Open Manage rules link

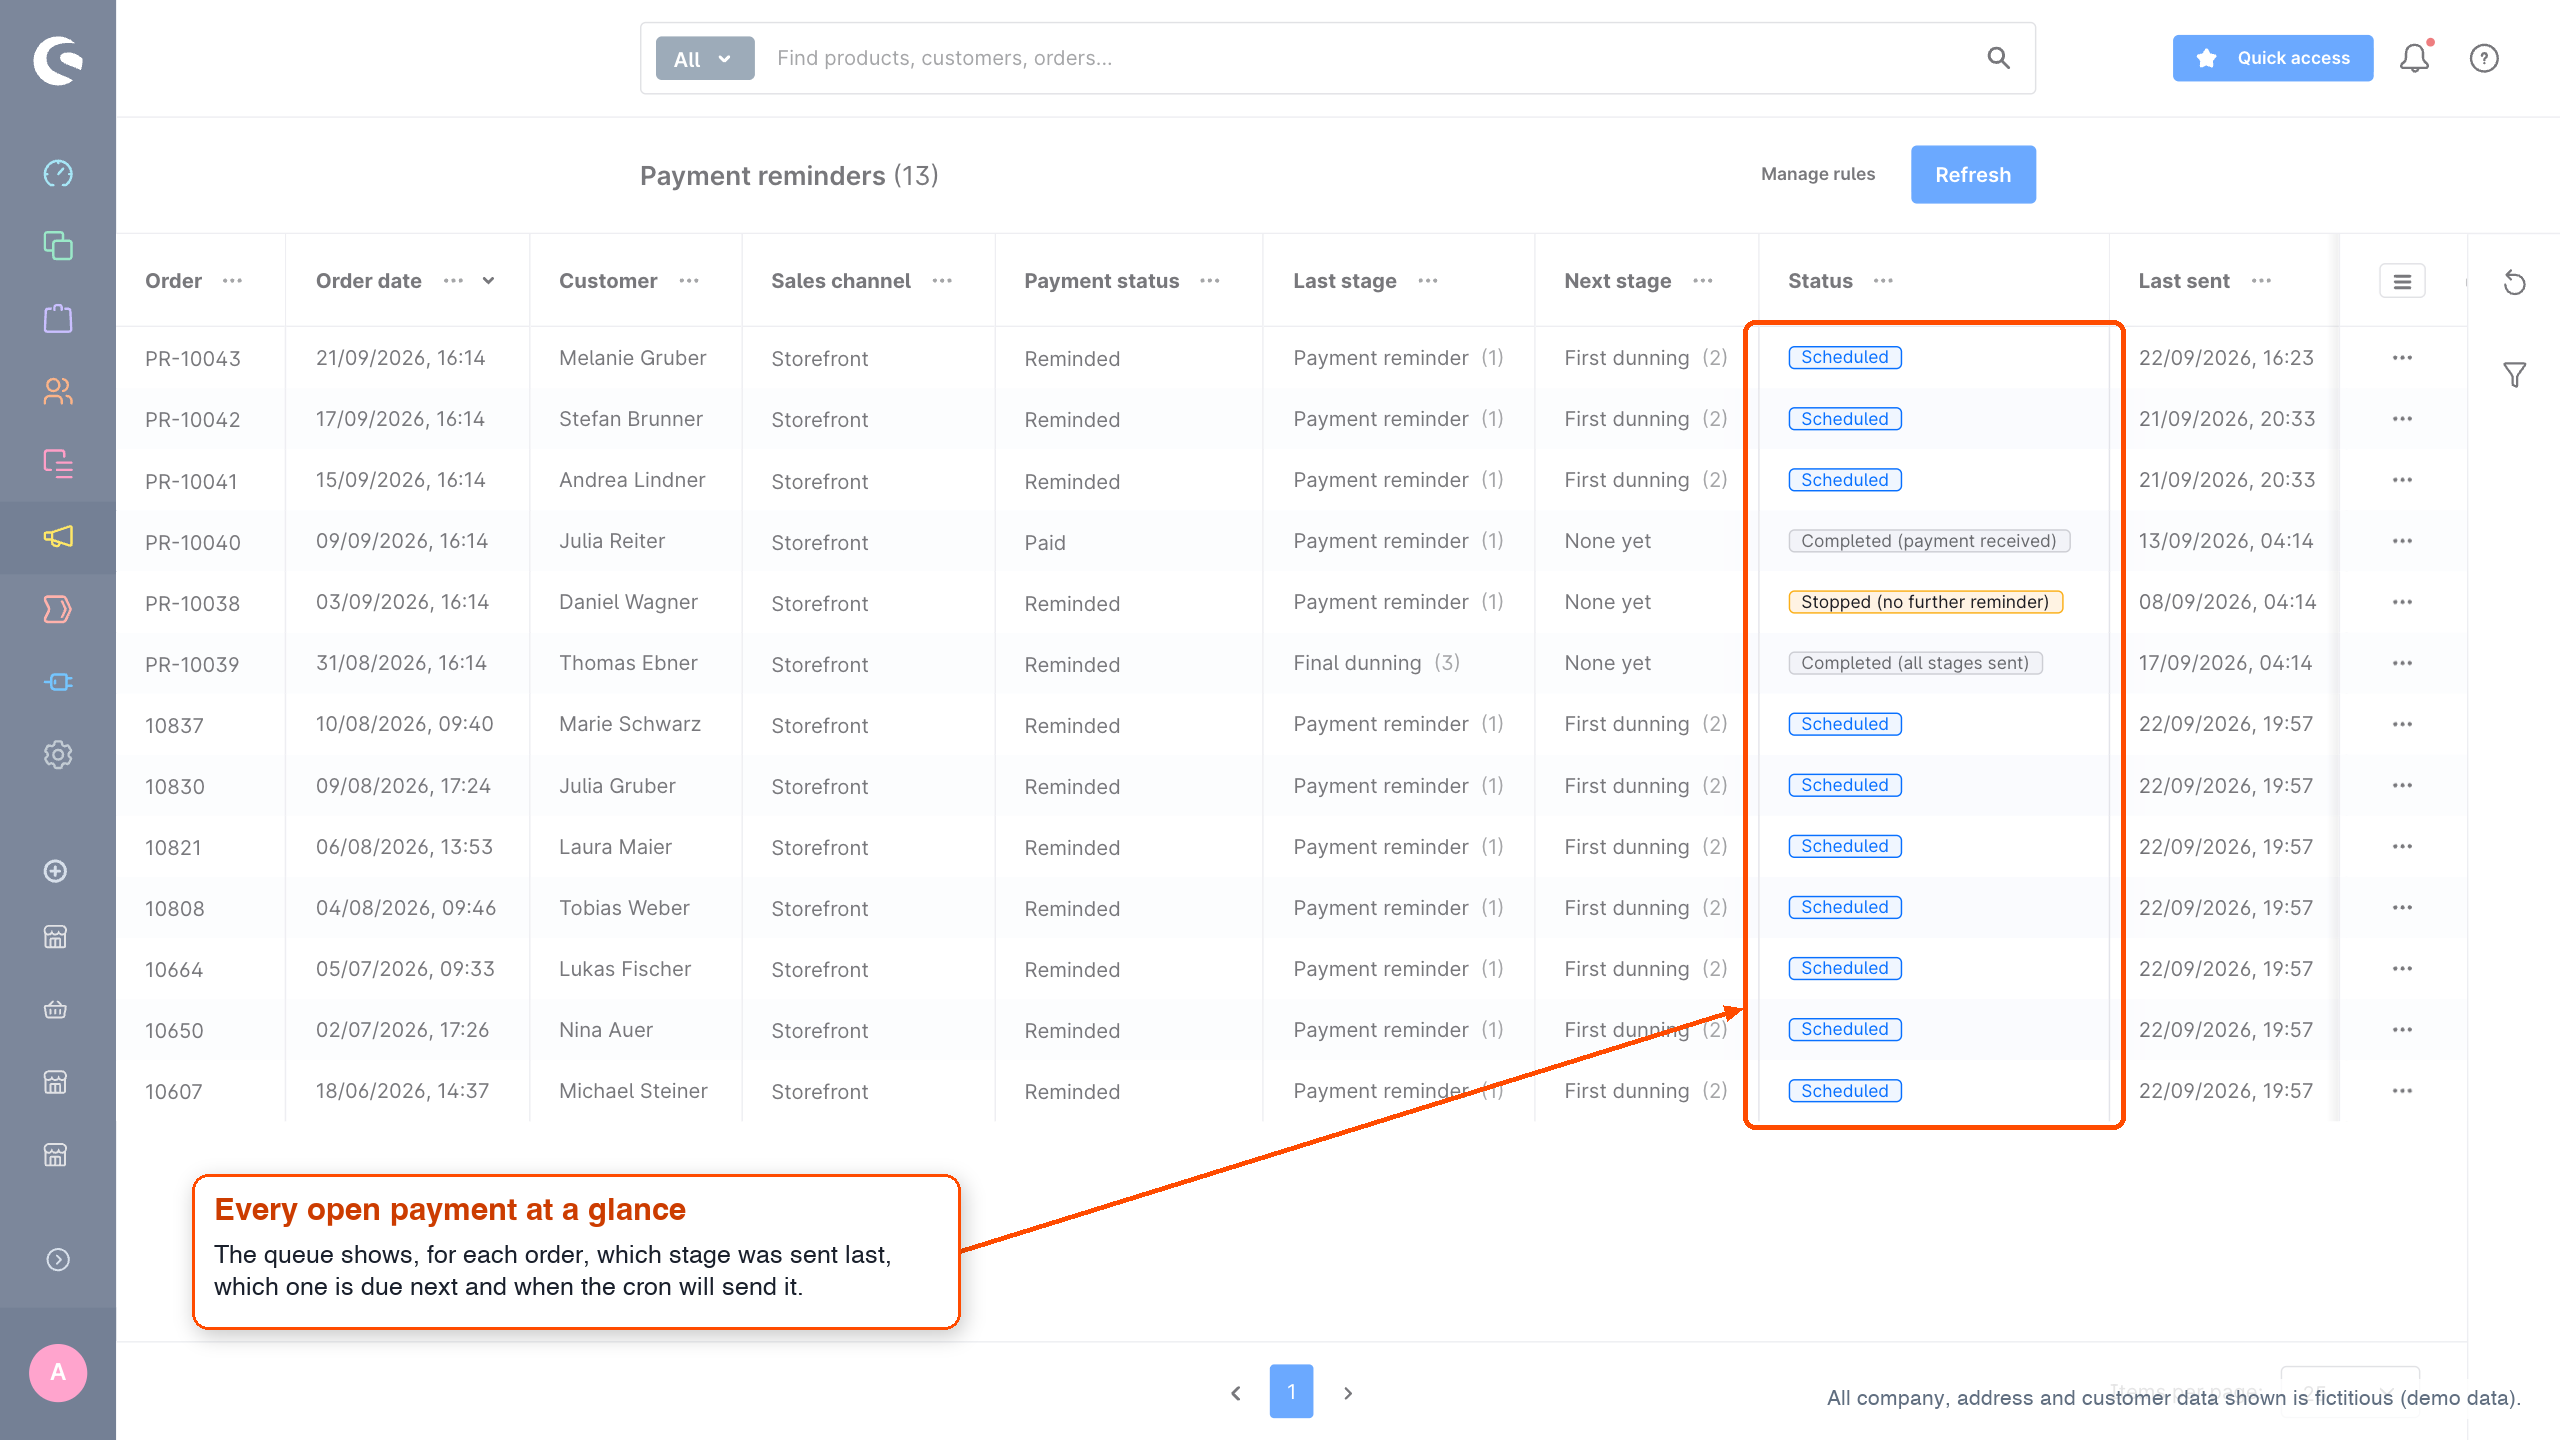[1818, 174]
